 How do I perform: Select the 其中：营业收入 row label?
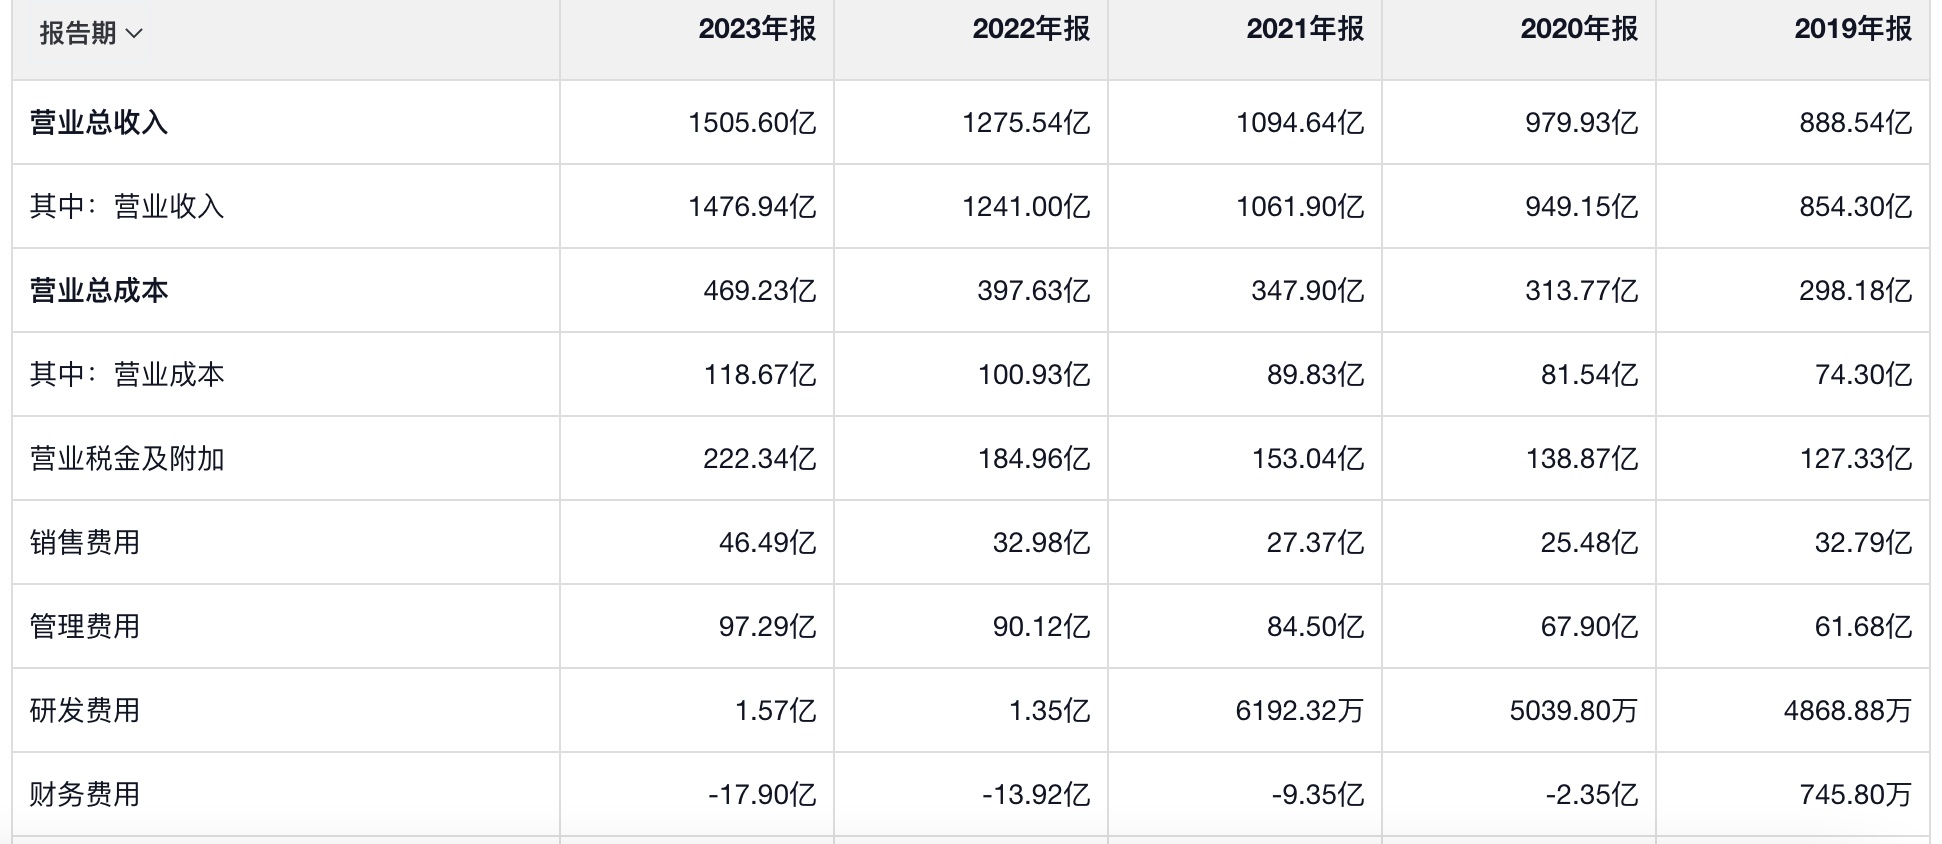point(127,207)
